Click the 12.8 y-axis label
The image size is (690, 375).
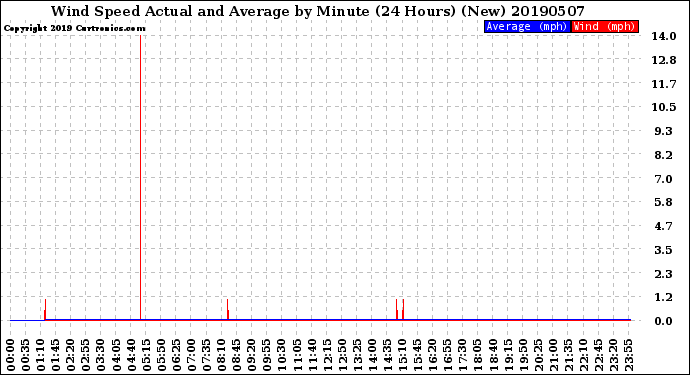664,60
